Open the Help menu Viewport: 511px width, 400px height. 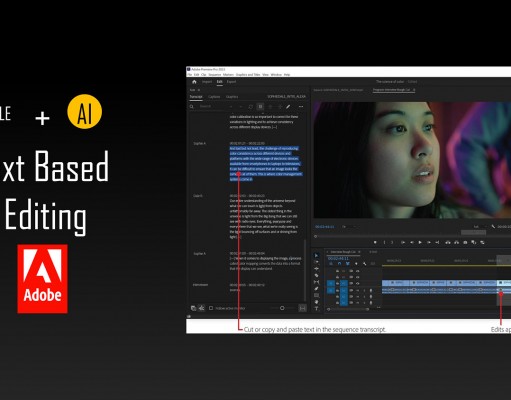287,75
